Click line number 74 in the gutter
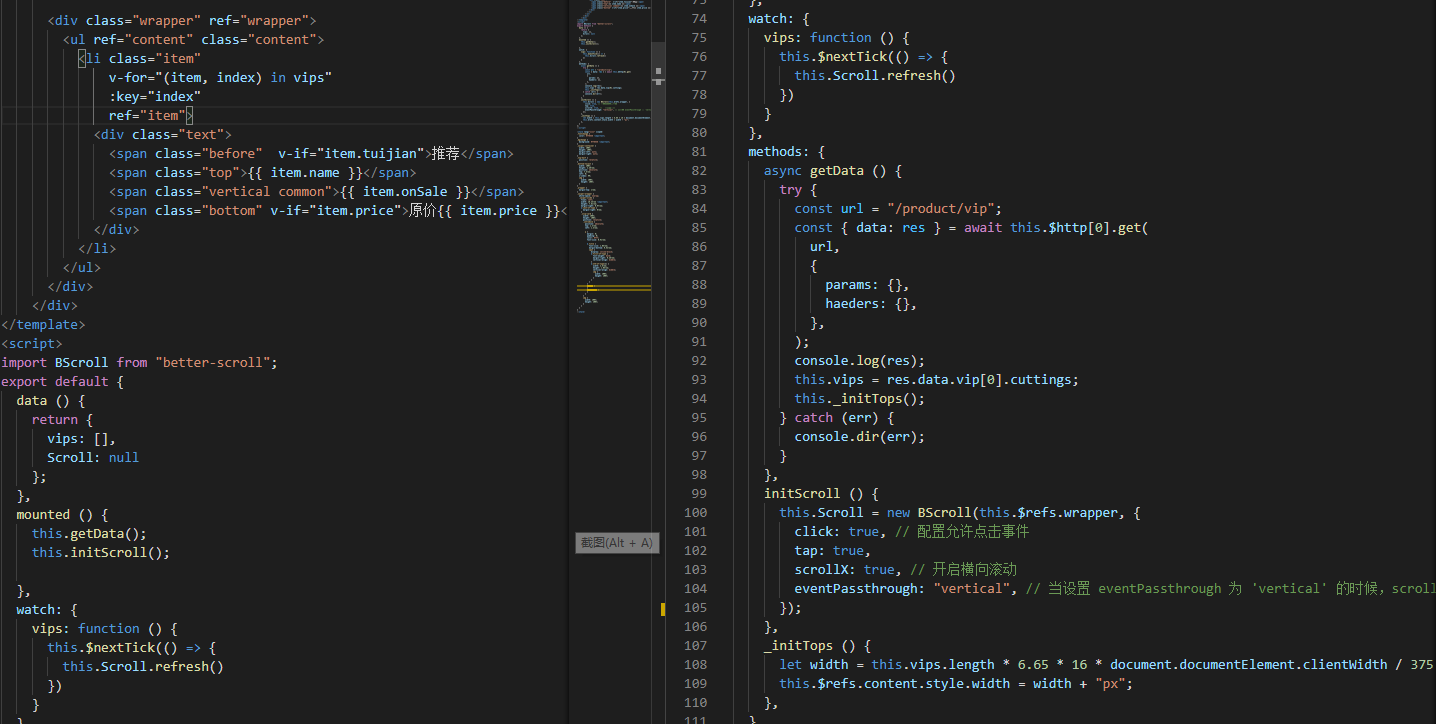The height and width of the screenshot is (724, 1436). coord(698,19)
